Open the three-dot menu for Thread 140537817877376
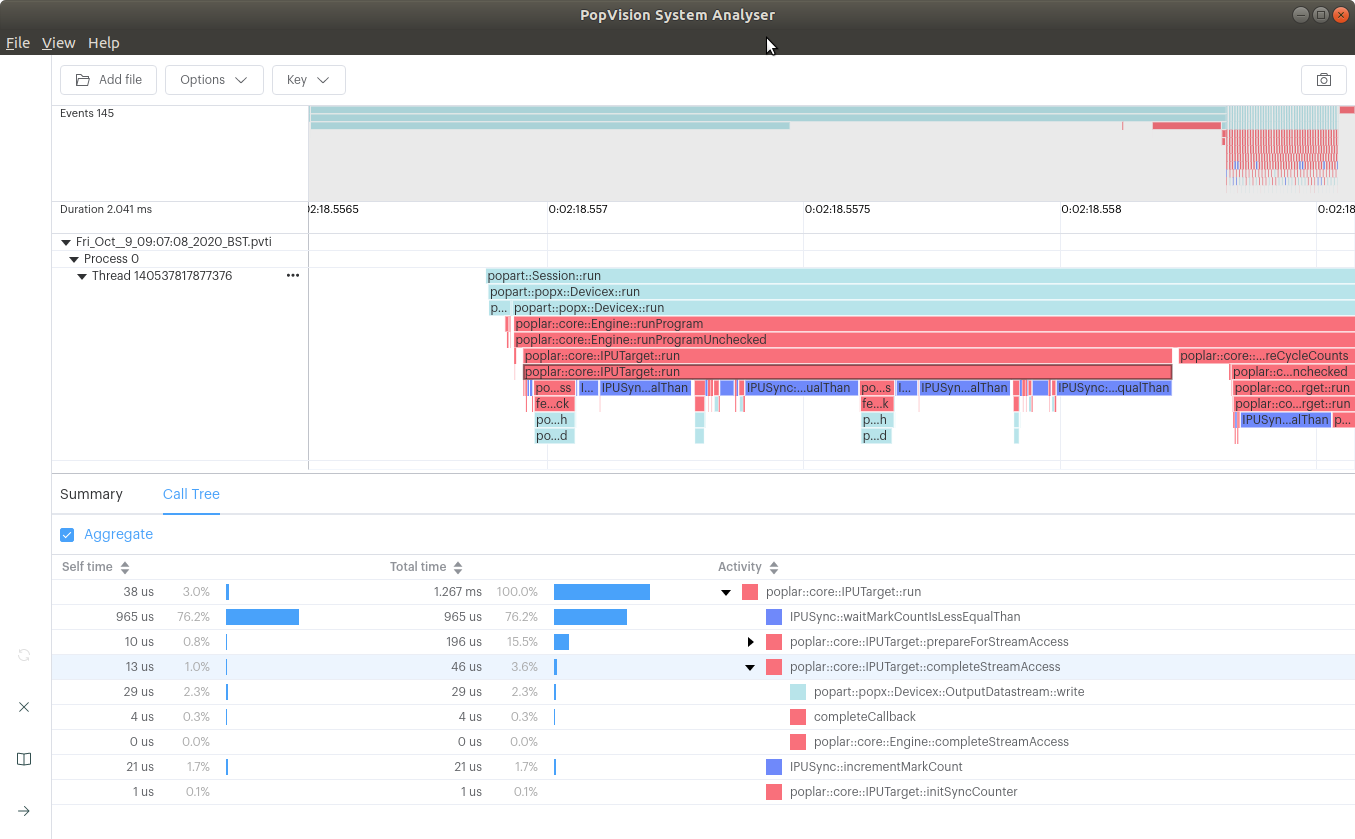 [x=293, y=276]
